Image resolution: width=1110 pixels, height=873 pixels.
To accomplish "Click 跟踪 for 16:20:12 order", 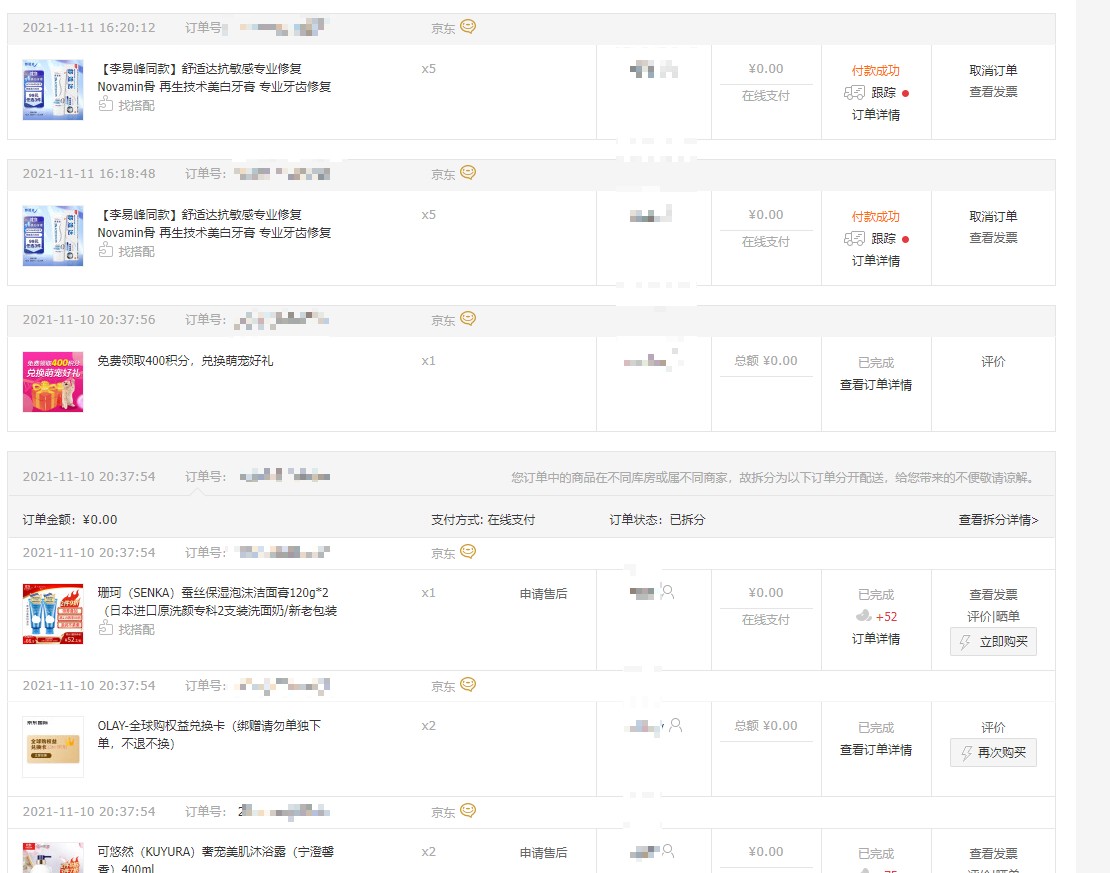I will 883,93.
